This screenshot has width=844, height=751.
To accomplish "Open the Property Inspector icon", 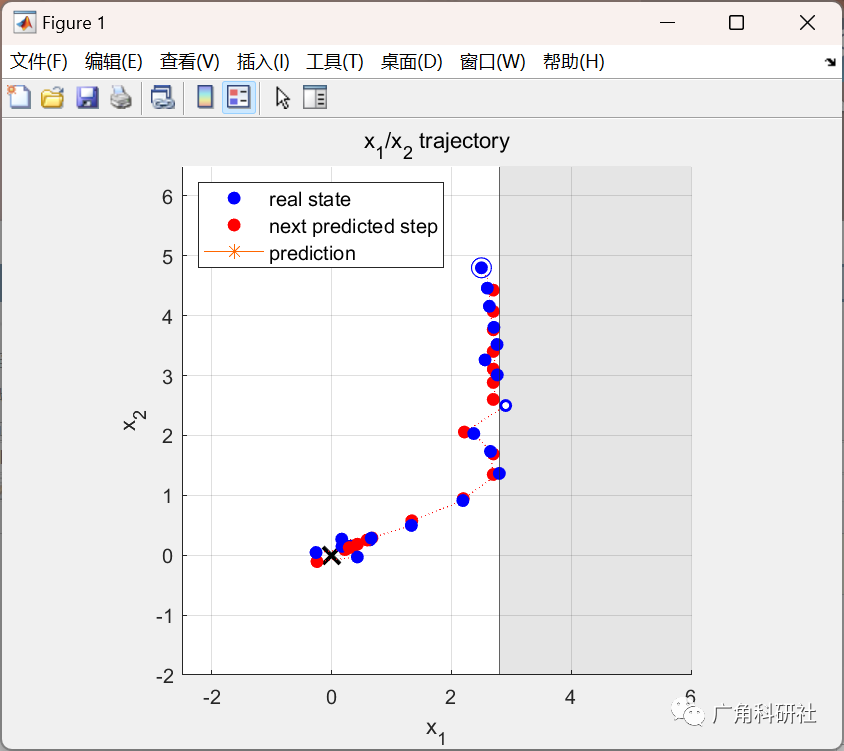I will (x=315, y=97).
